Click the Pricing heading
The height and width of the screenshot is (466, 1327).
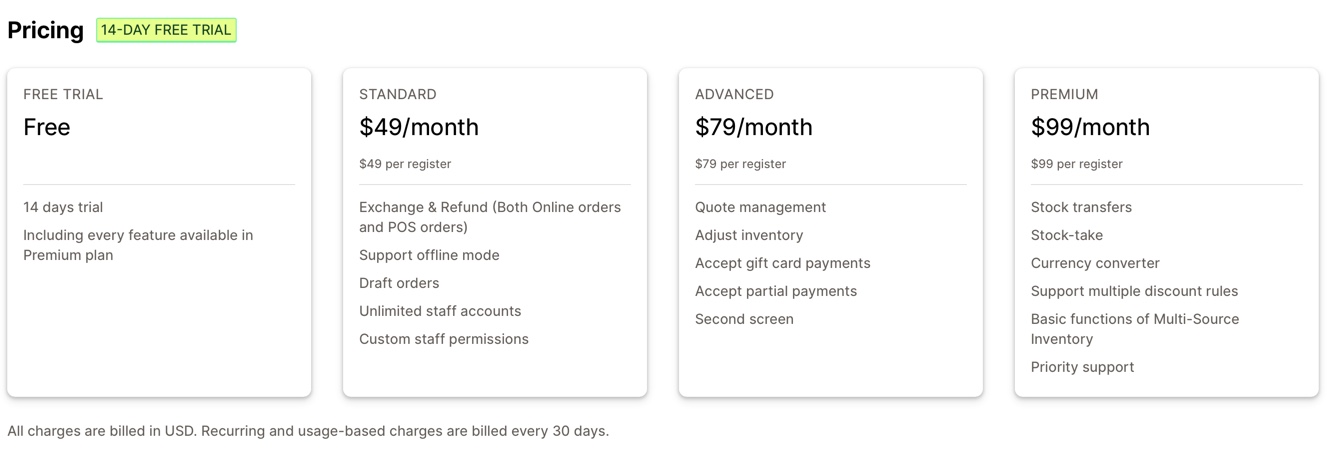(x=45, y=30)
